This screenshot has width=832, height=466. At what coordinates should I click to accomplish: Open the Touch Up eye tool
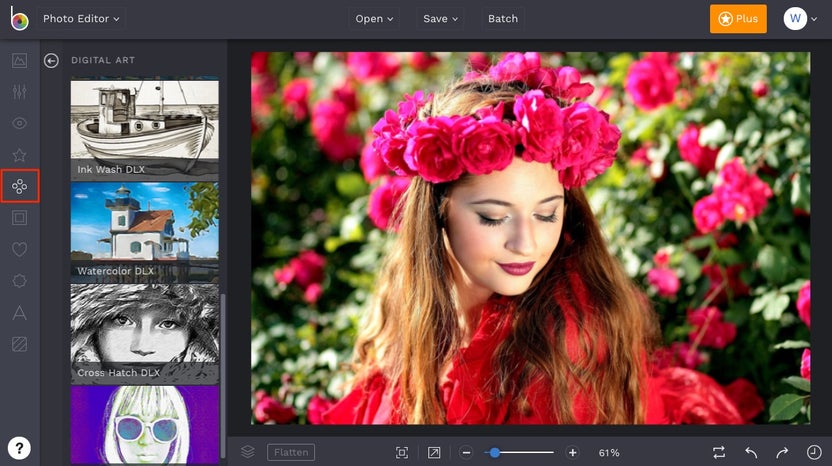(x=19, y=123)
